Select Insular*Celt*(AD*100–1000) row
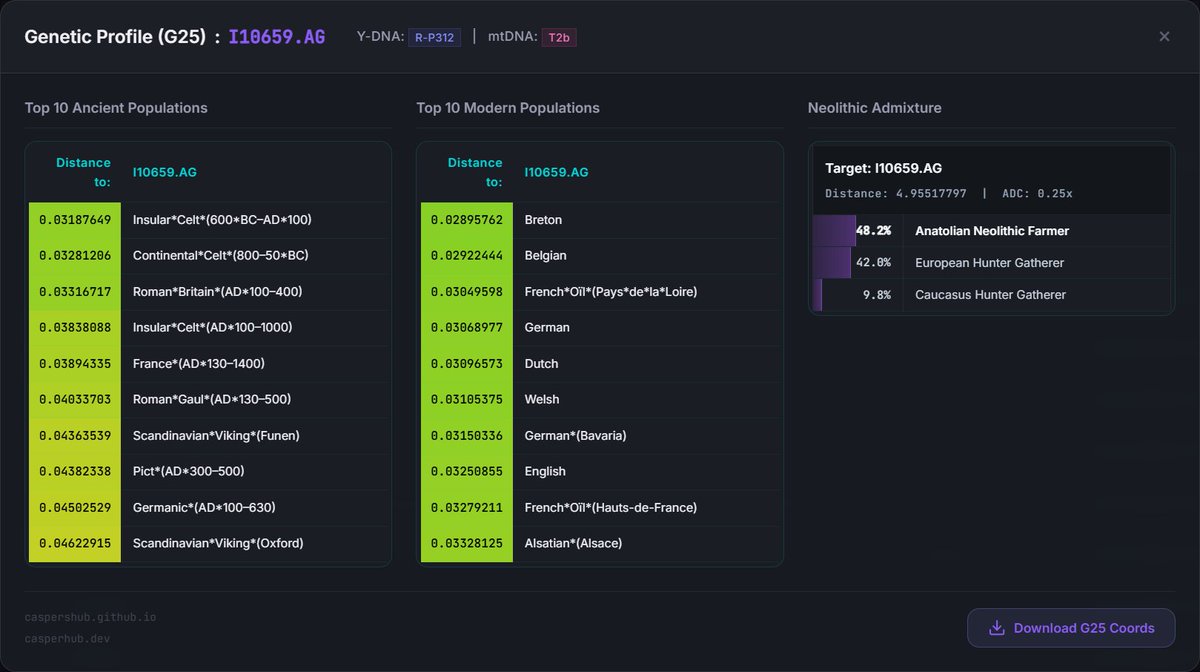Image resolution: width=1200 pixels, height=672 pixels. tap(208, 328)
